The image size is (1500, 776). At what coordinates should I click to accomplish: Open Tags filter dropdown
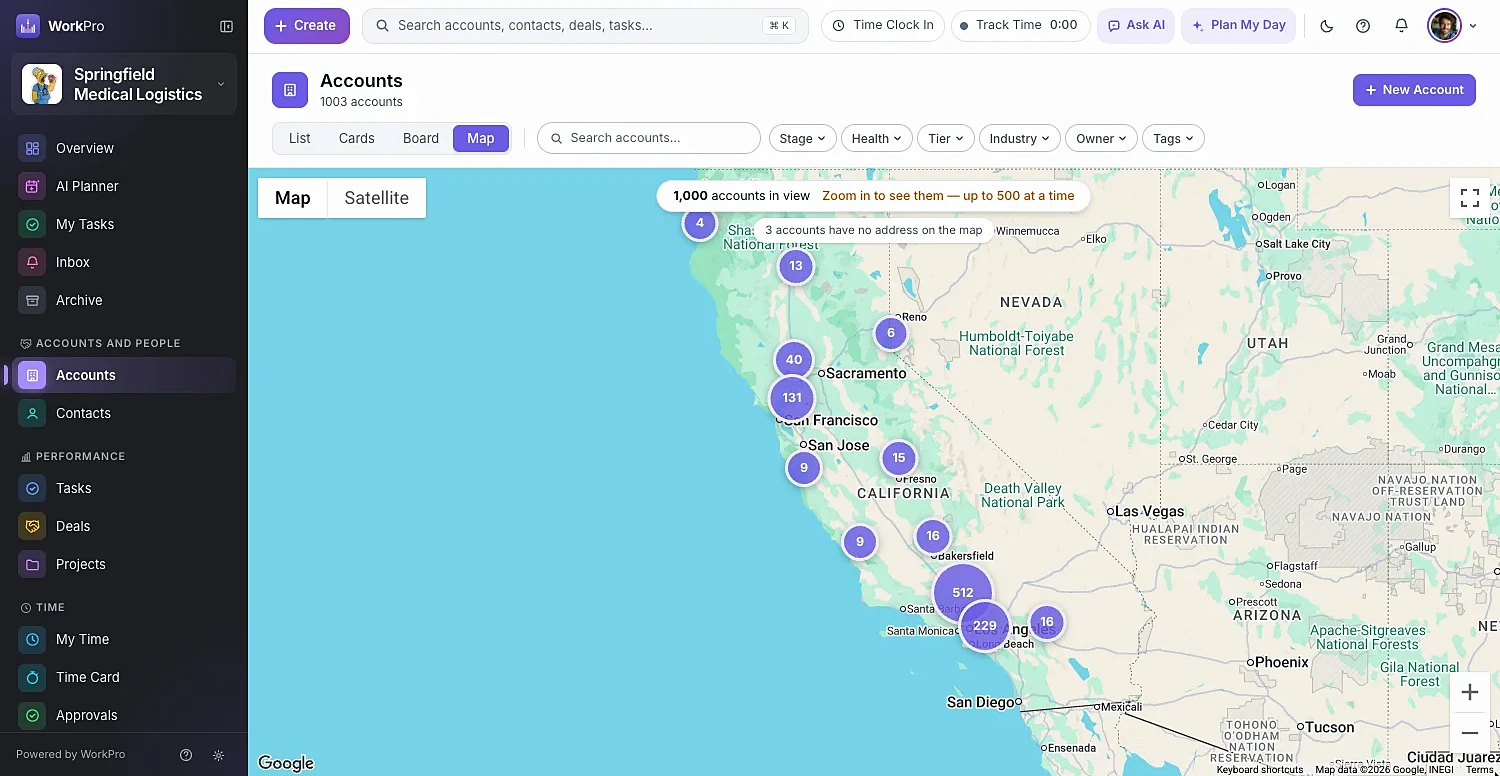pyautogui.click(x=1174, y=138)
